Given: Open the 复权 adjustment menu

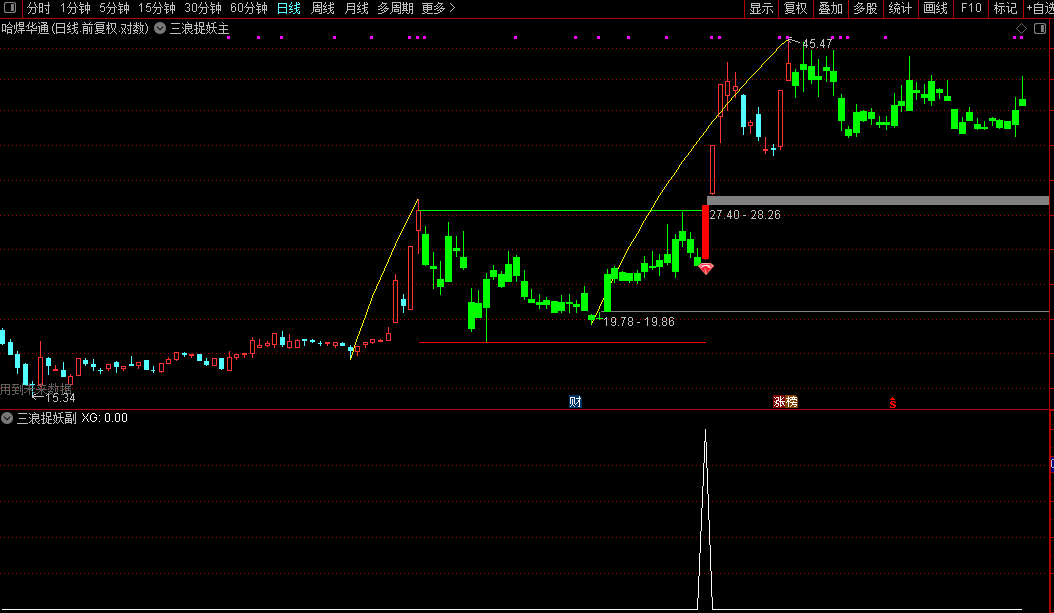Looking at the screenshot, I should click(x=796, y=8).
